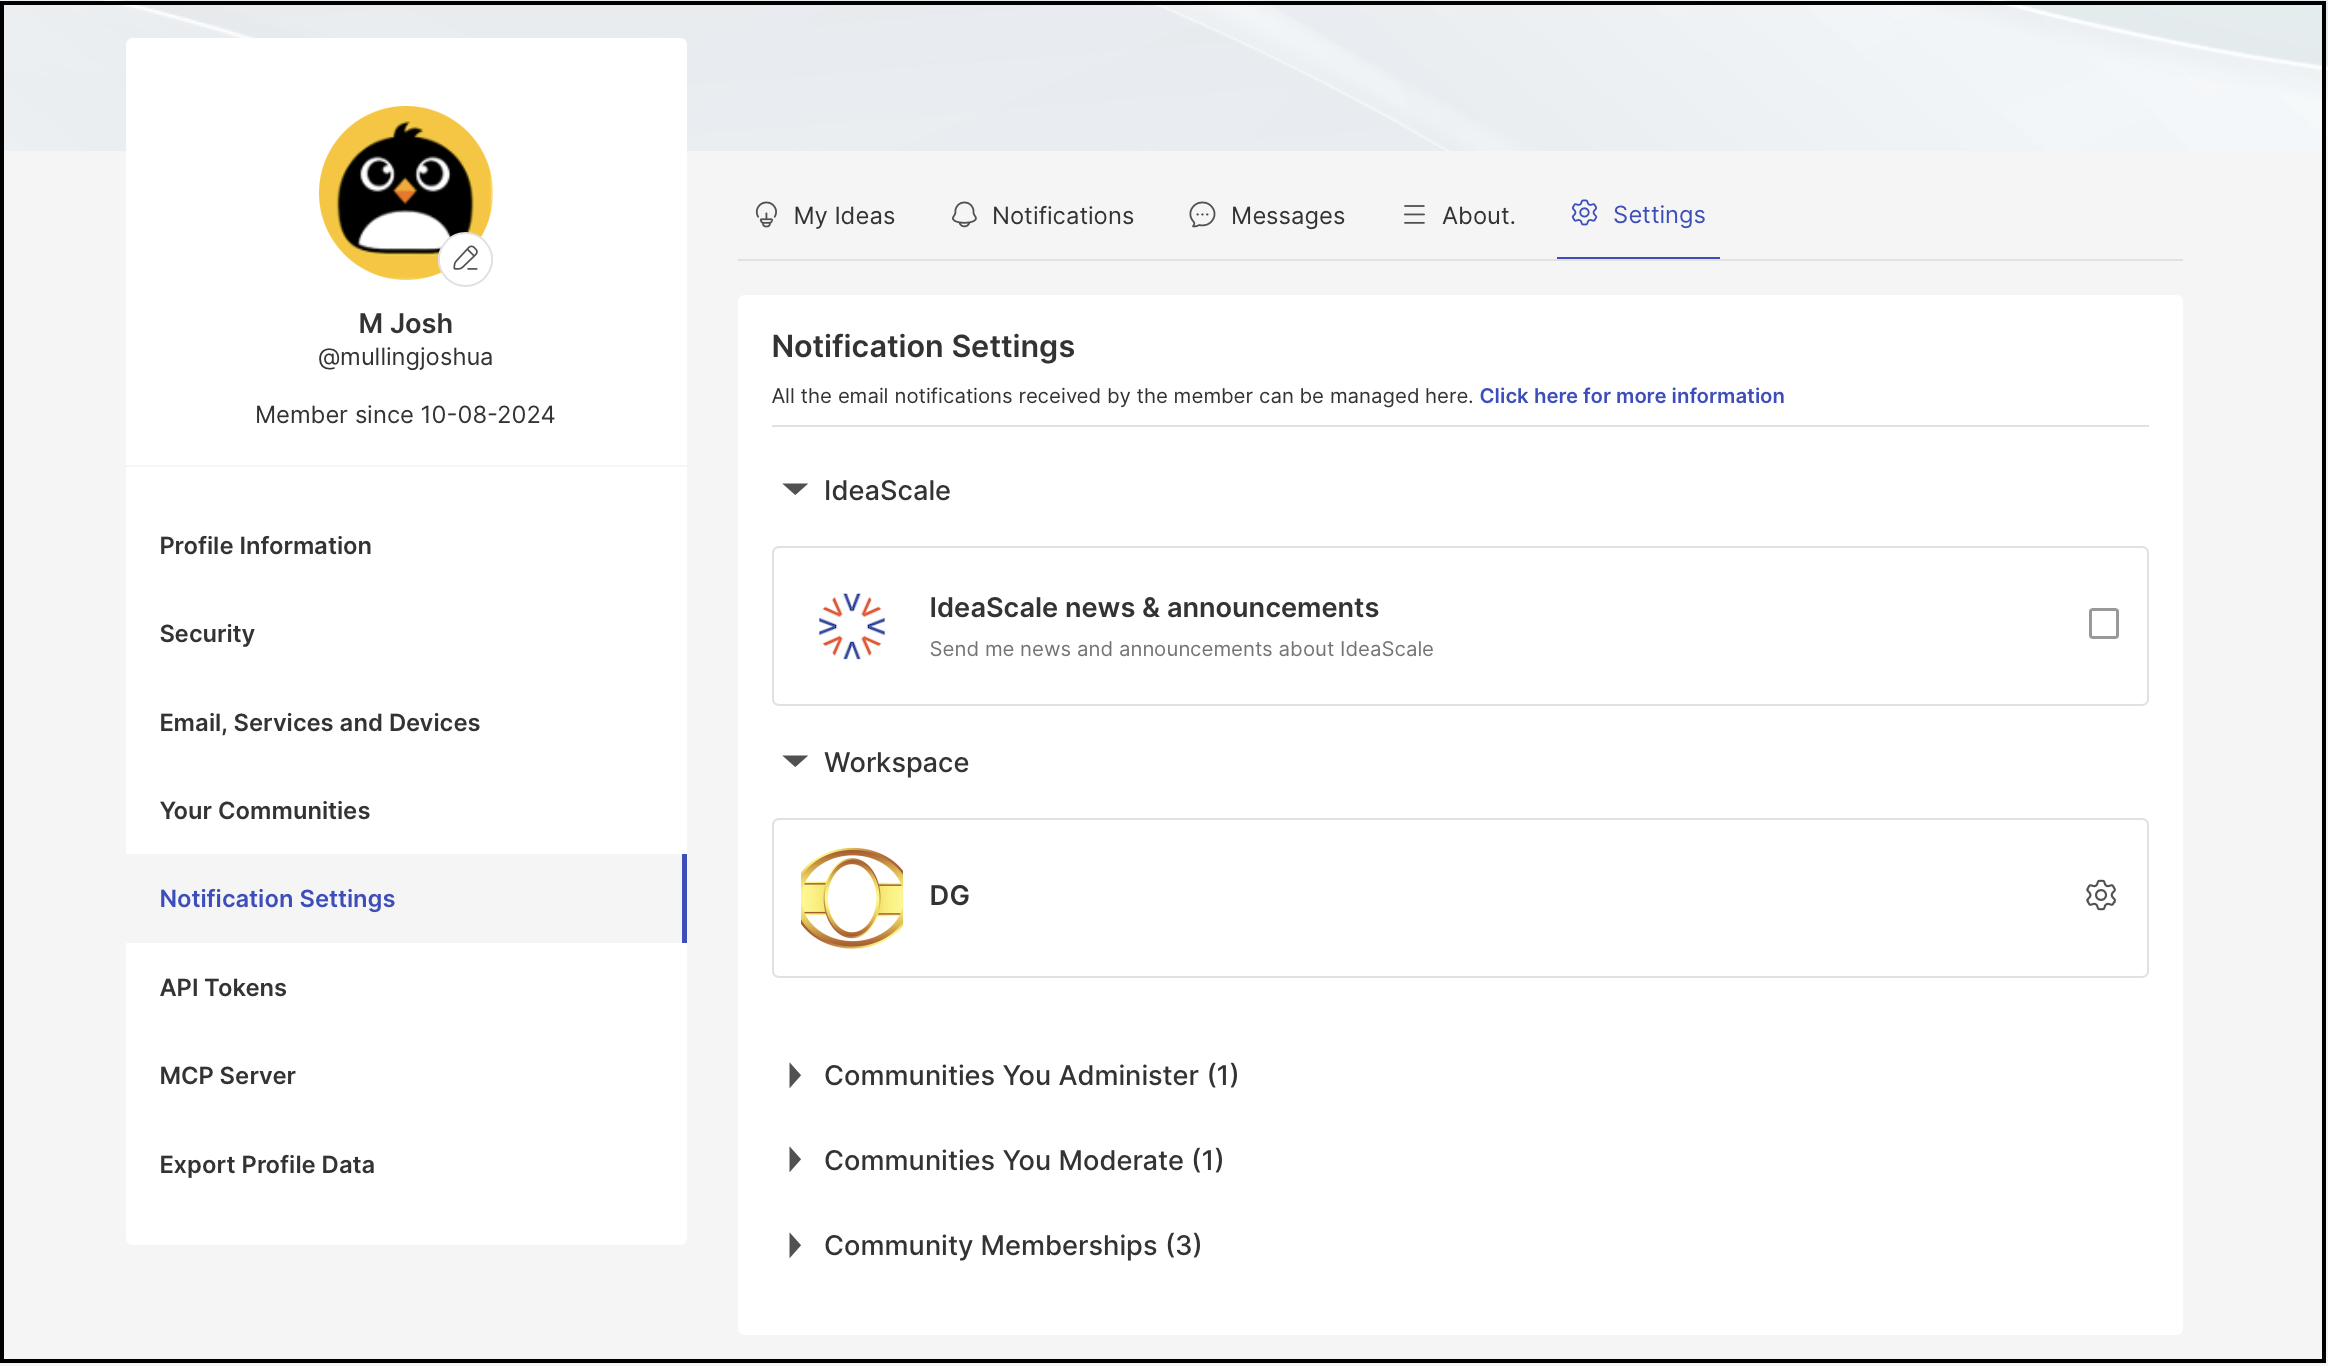Screen dimensions: 2328x1366
Task: Click the lightbulb My Ideas icon
Action: (x=766, y=215)
